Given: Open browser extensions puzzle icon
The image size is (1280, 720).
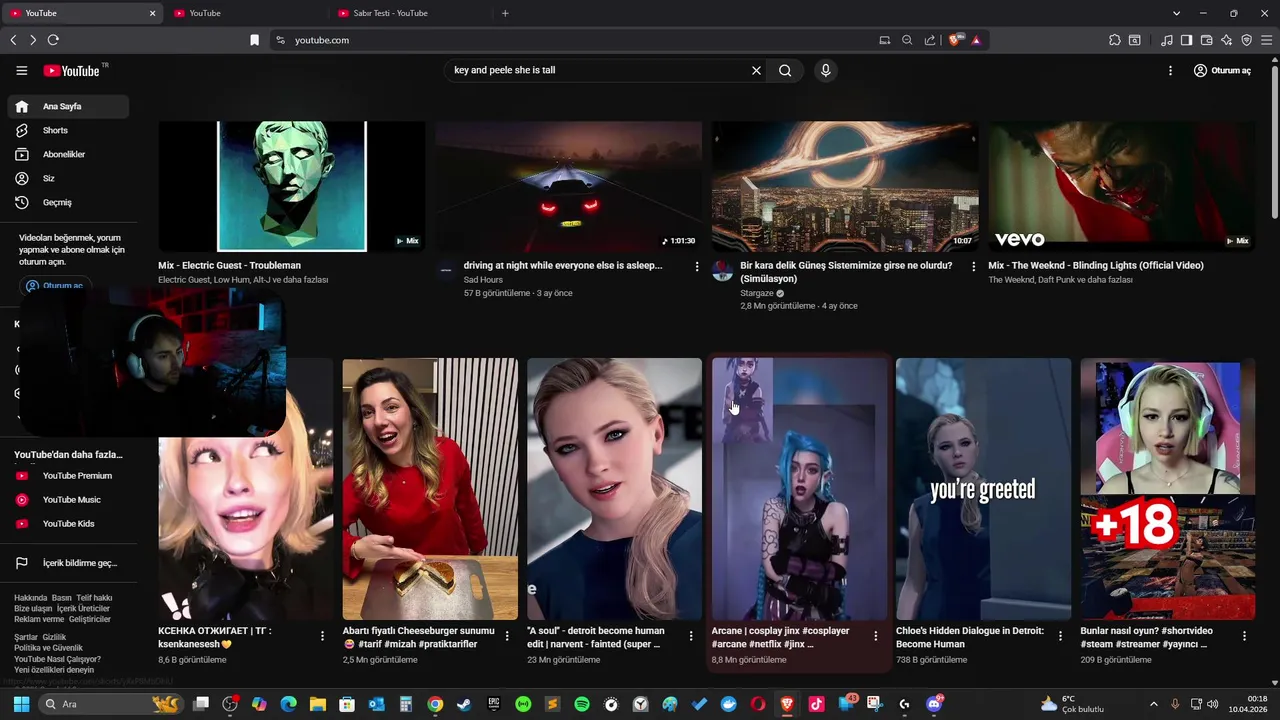Looking at the screenshot, I should 1115,40.
